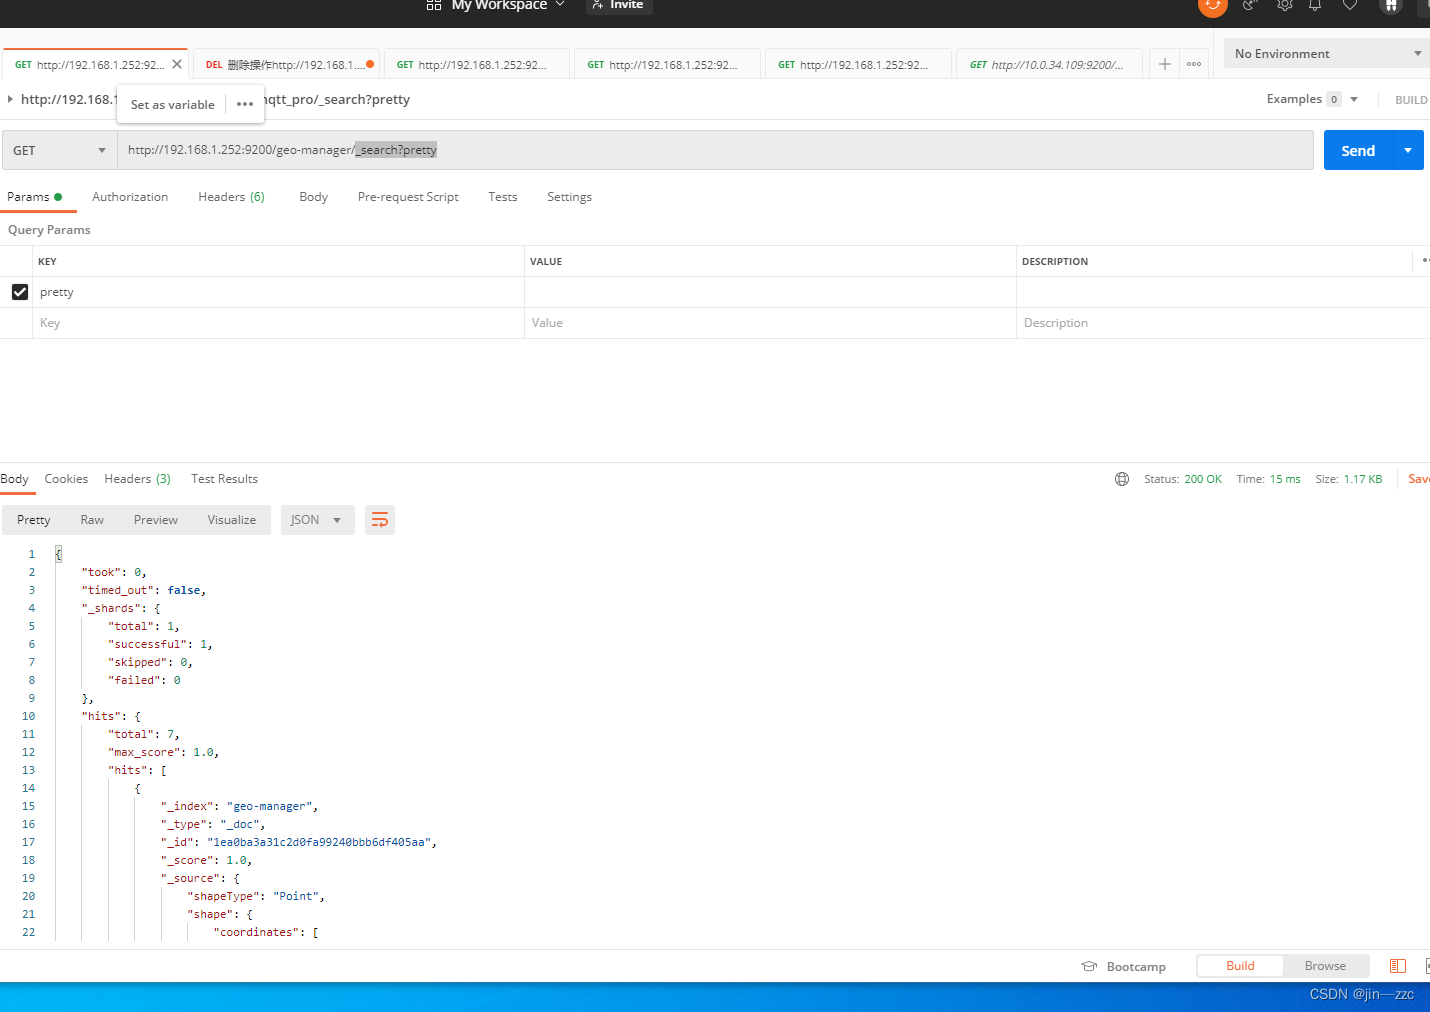The width and height of the screenshot is (1430, 1012).
Task: Click the Size 1.17 KB value
Action: click(1363, 479)
